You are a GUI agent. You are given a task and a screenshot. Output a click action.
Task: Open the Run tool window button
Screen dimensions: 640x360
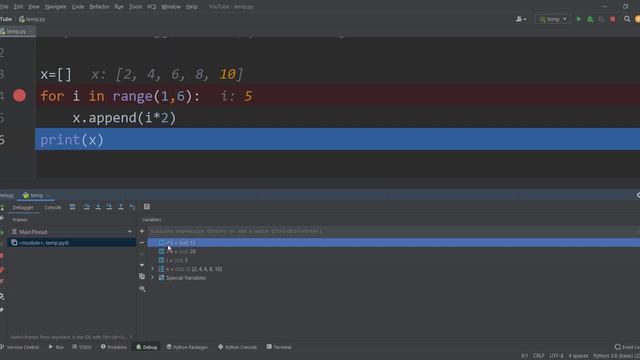[56, 347]
